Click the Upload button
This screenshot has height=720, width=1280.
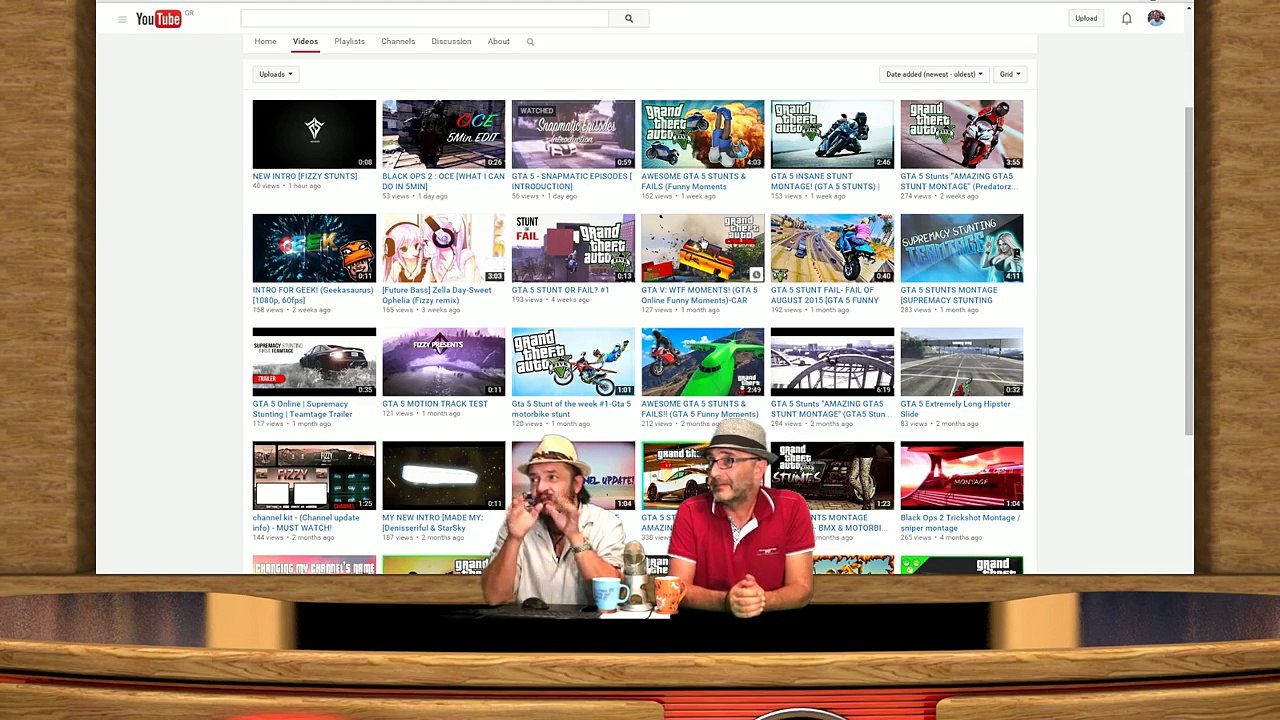pos(1086,18)
